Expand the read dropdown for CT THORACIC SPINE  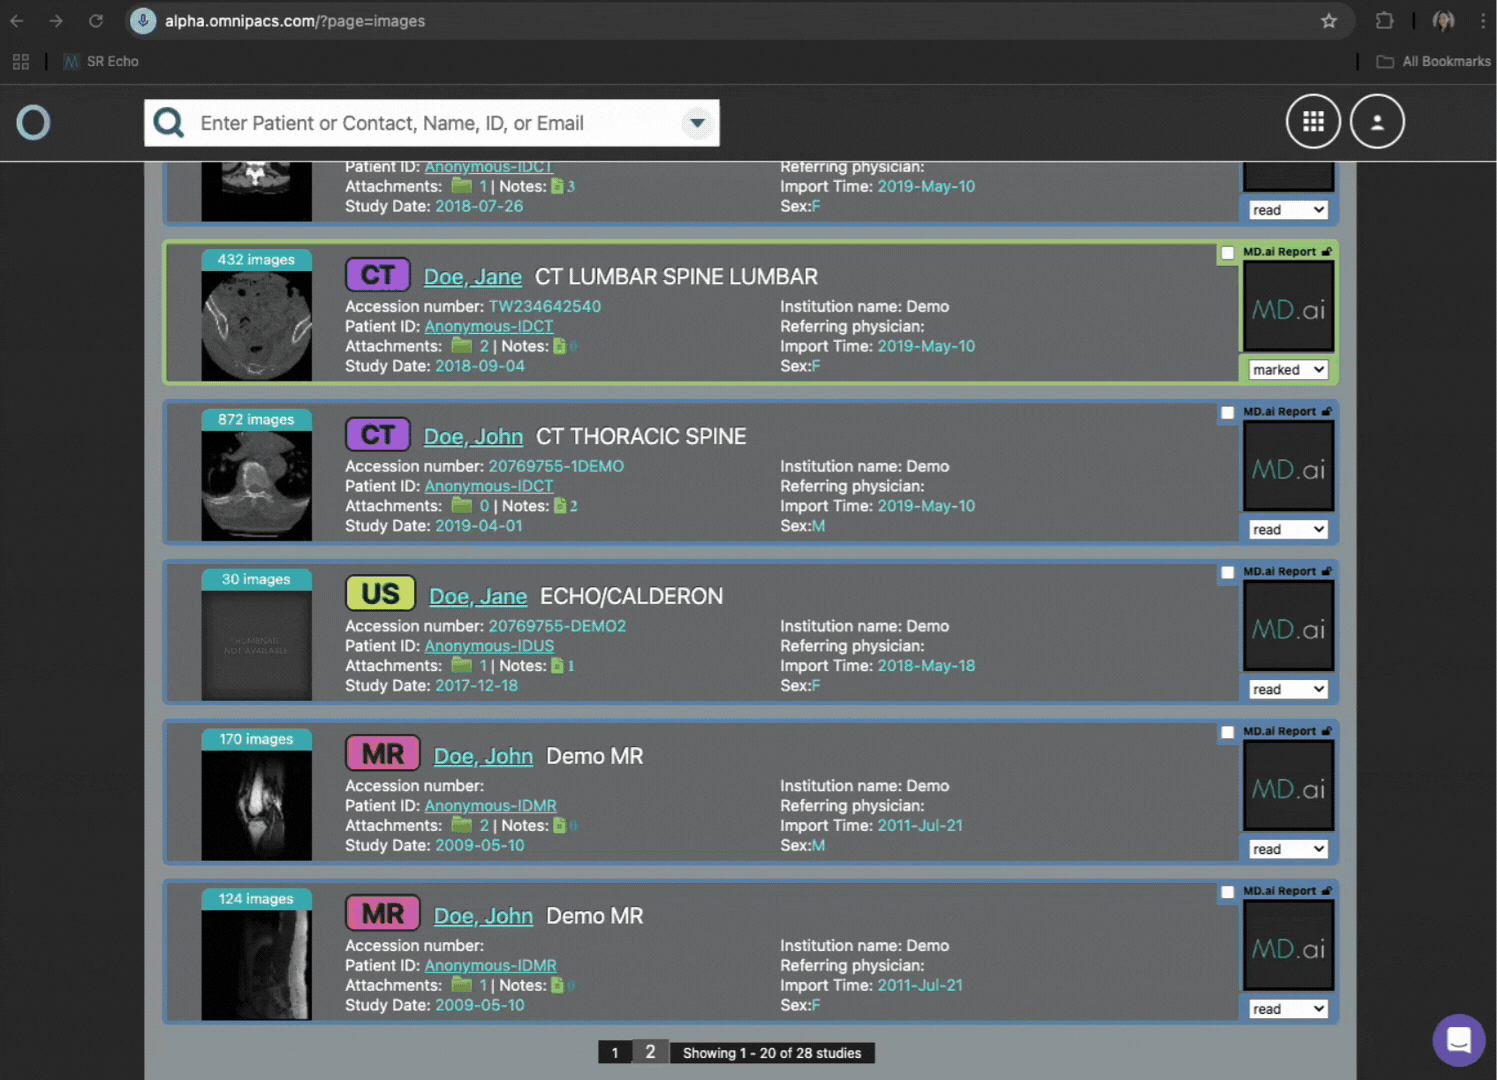coord(1287,528)
